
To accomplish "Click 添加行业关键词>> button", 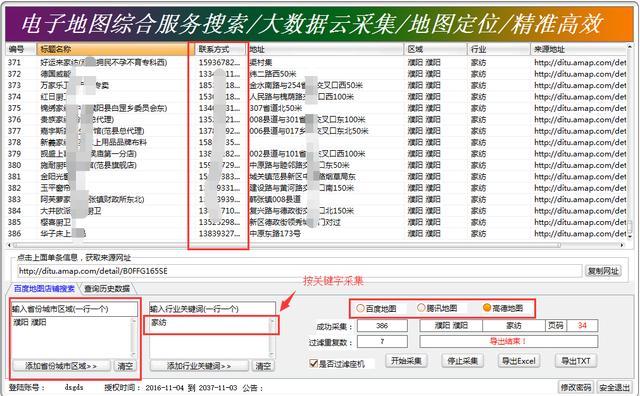I will [x=199, y=366].
